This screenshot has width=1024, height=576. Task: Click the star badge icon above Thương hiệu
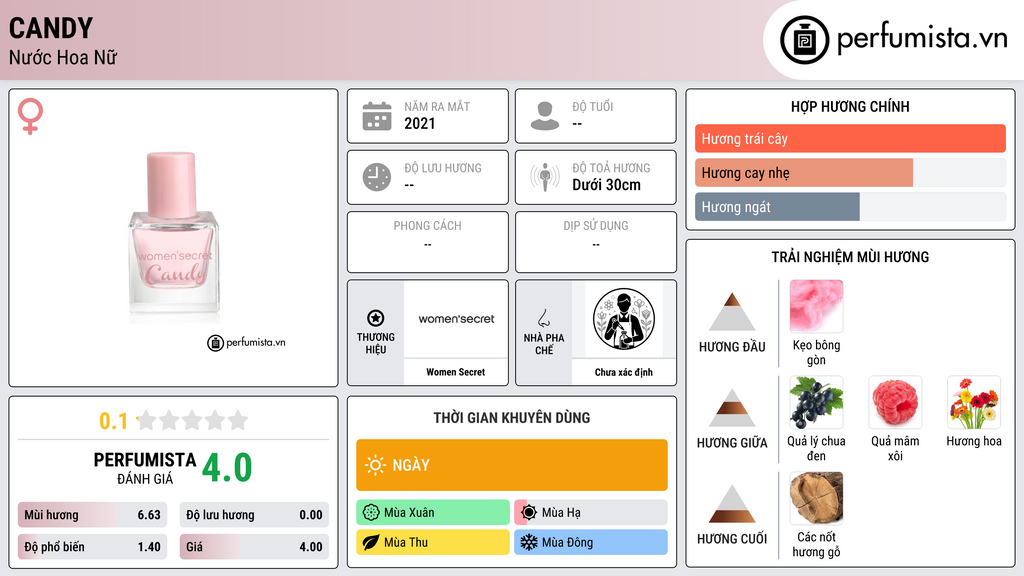click(x=376, y=318)
